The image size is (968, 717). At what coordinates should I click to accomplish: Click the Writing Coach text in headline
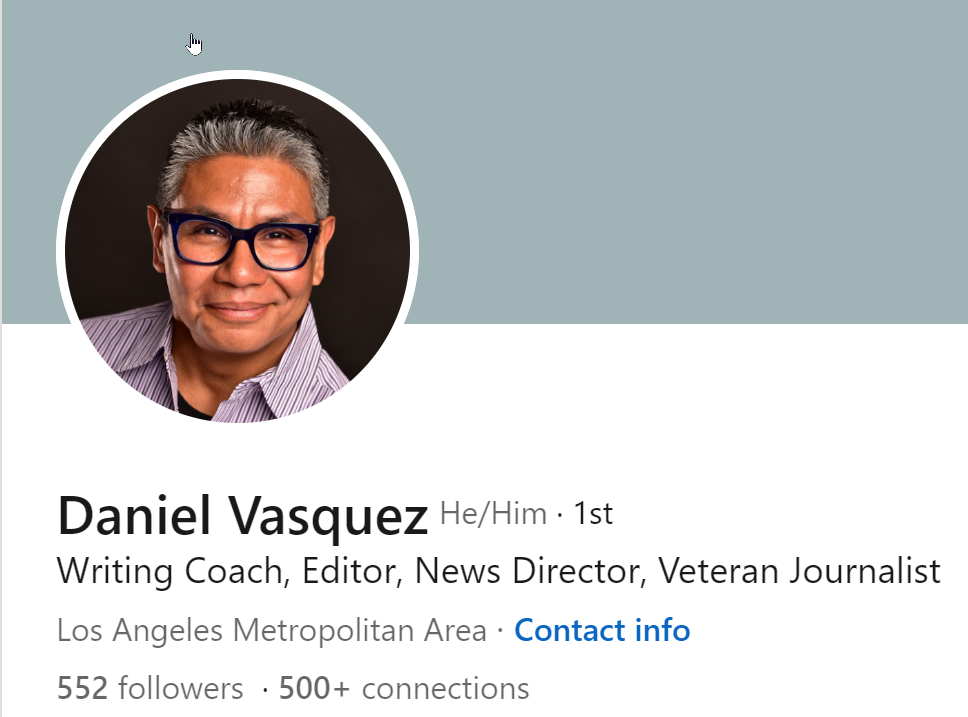pyautogui.click(x=170, y=571)
